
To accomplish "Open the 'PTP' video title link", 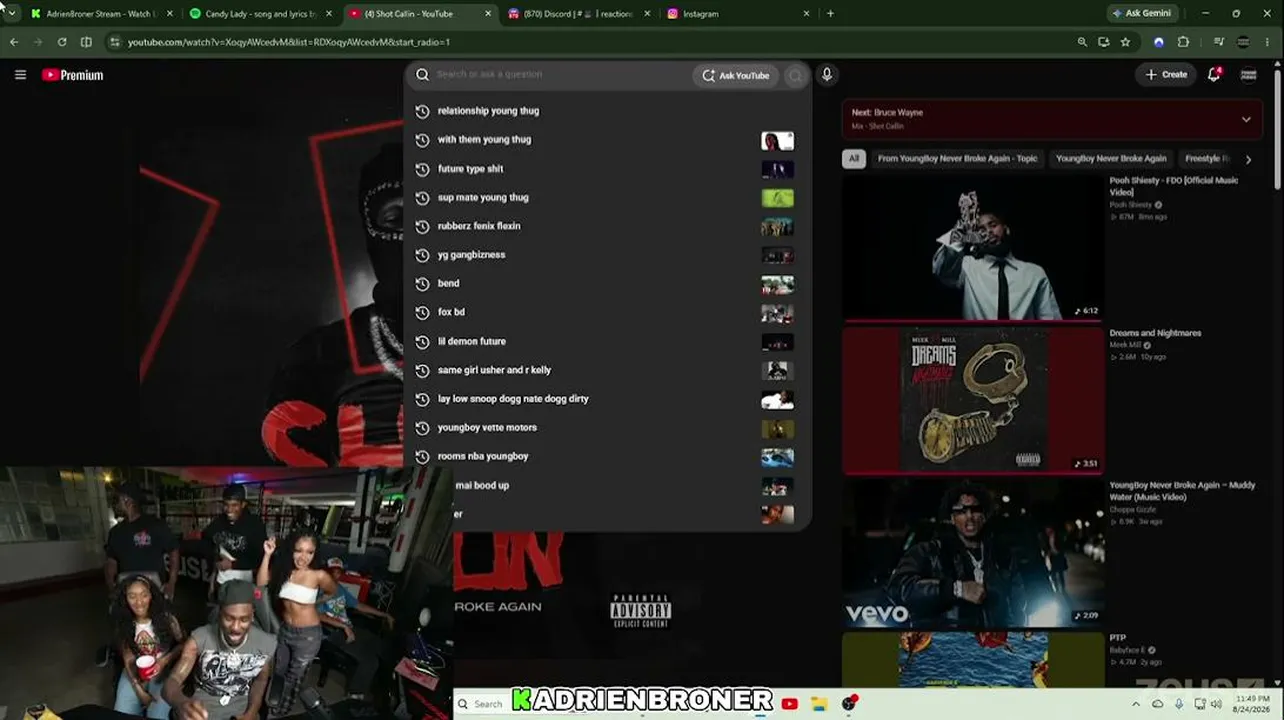I will (x=1118, y=638).
